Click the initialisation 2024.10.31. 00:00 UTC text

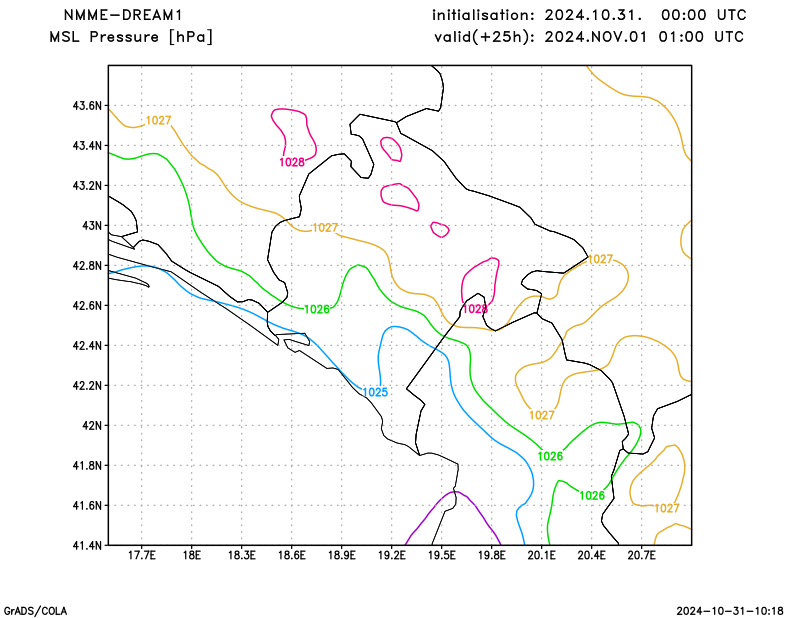pyautogui.click(x=589, y=15)
